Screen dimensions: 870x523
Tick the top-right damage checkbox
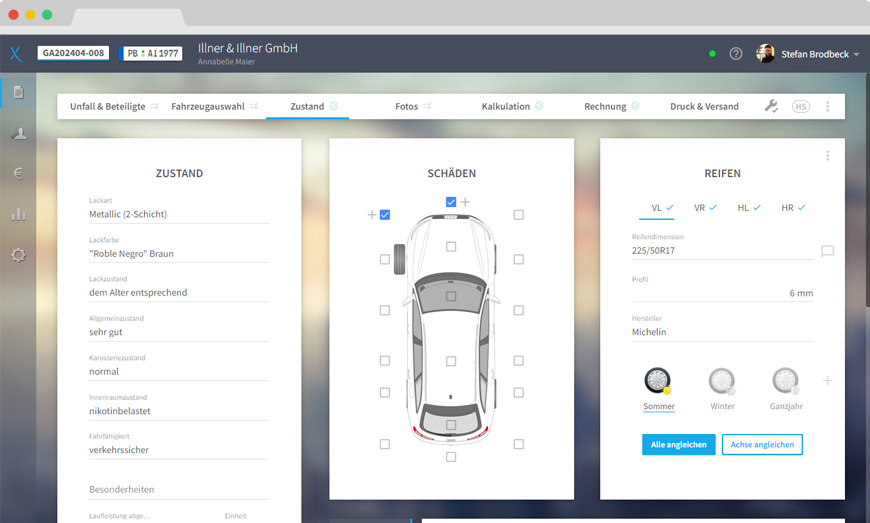tap(518, 215)
